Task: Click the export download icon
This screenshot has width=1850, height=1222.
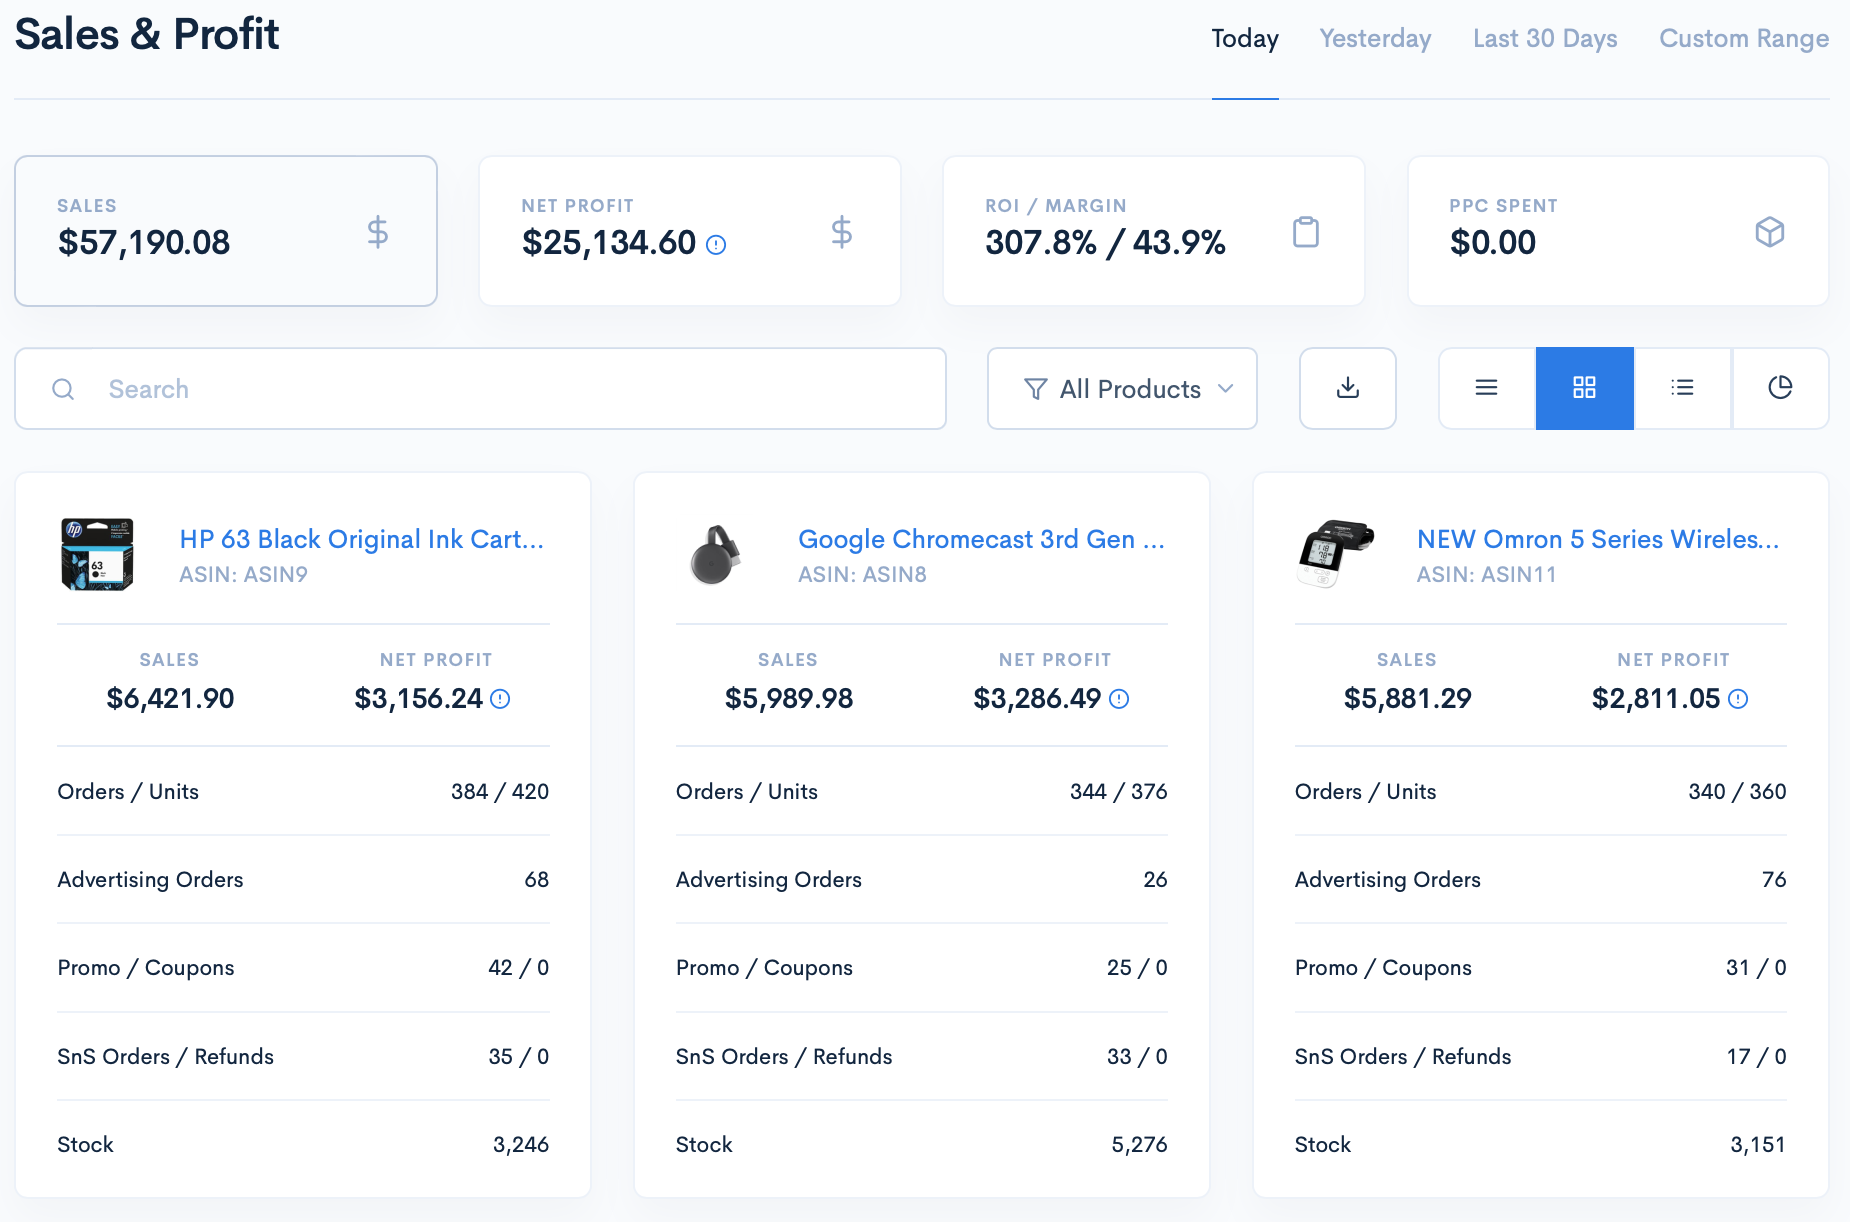Action: 1347,388
